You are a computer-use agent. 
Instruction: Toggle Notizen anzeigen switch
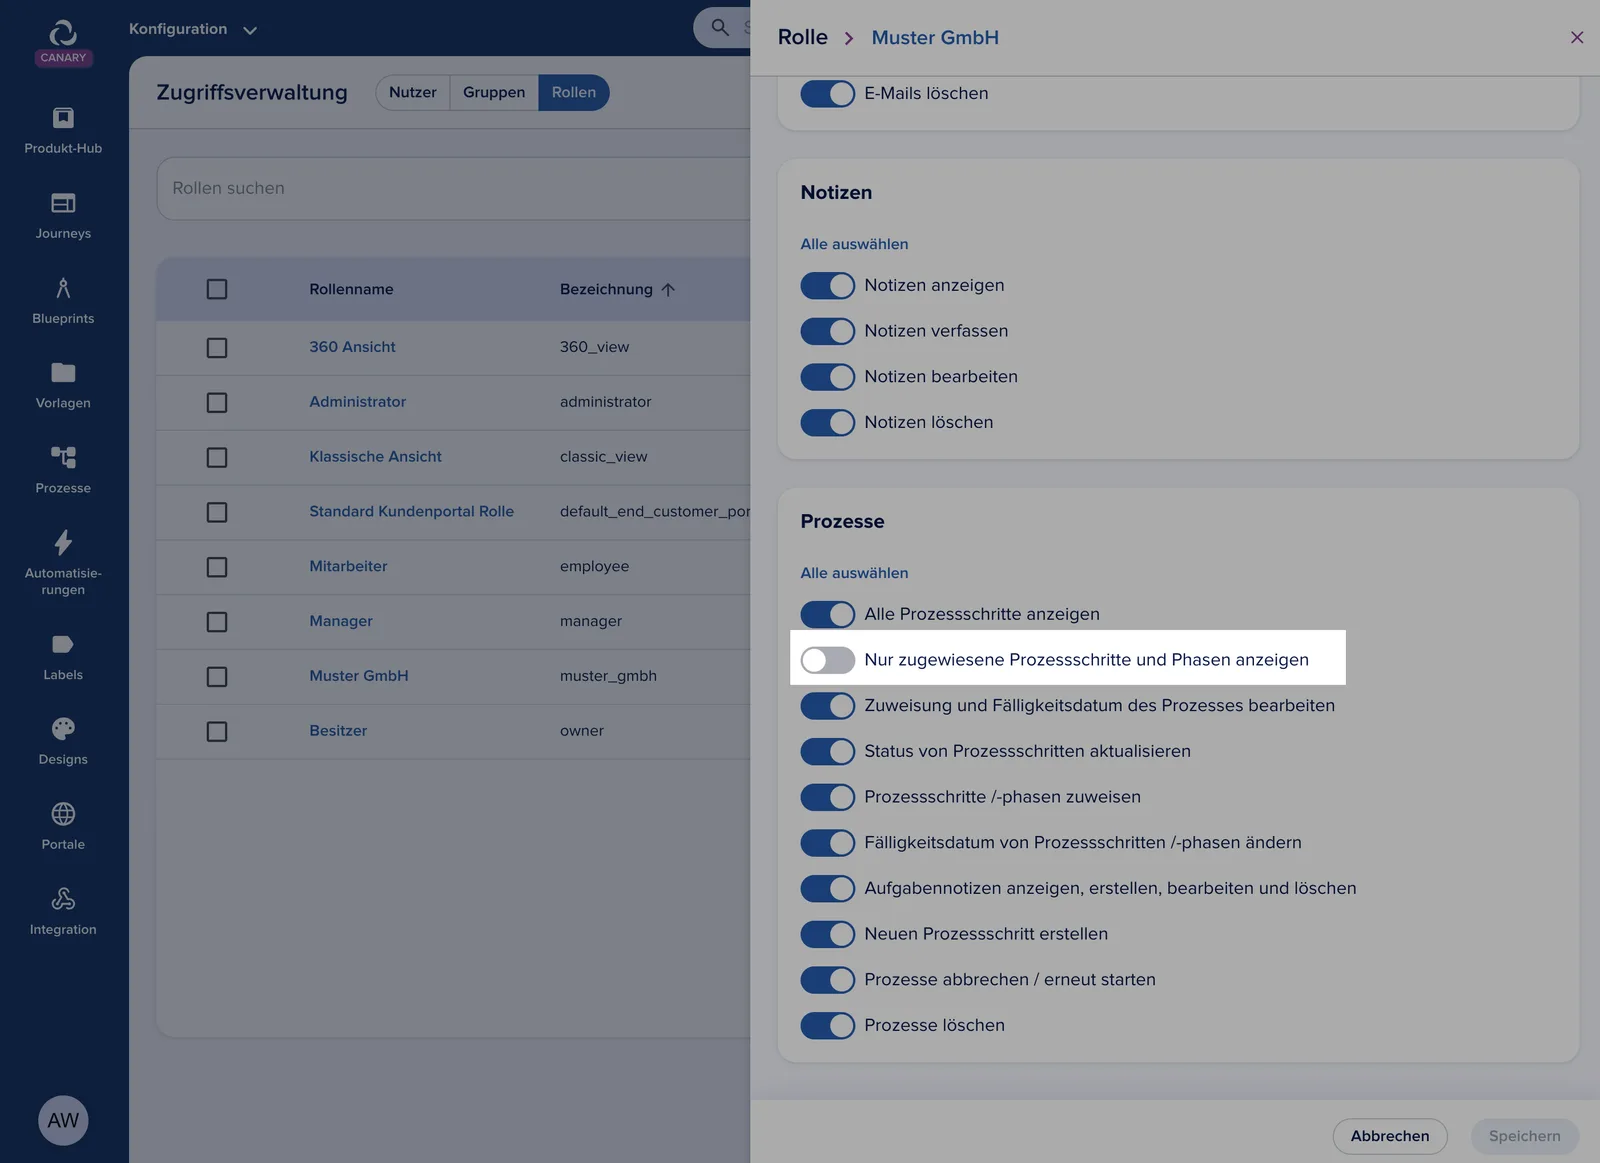(x=828, y=286)
